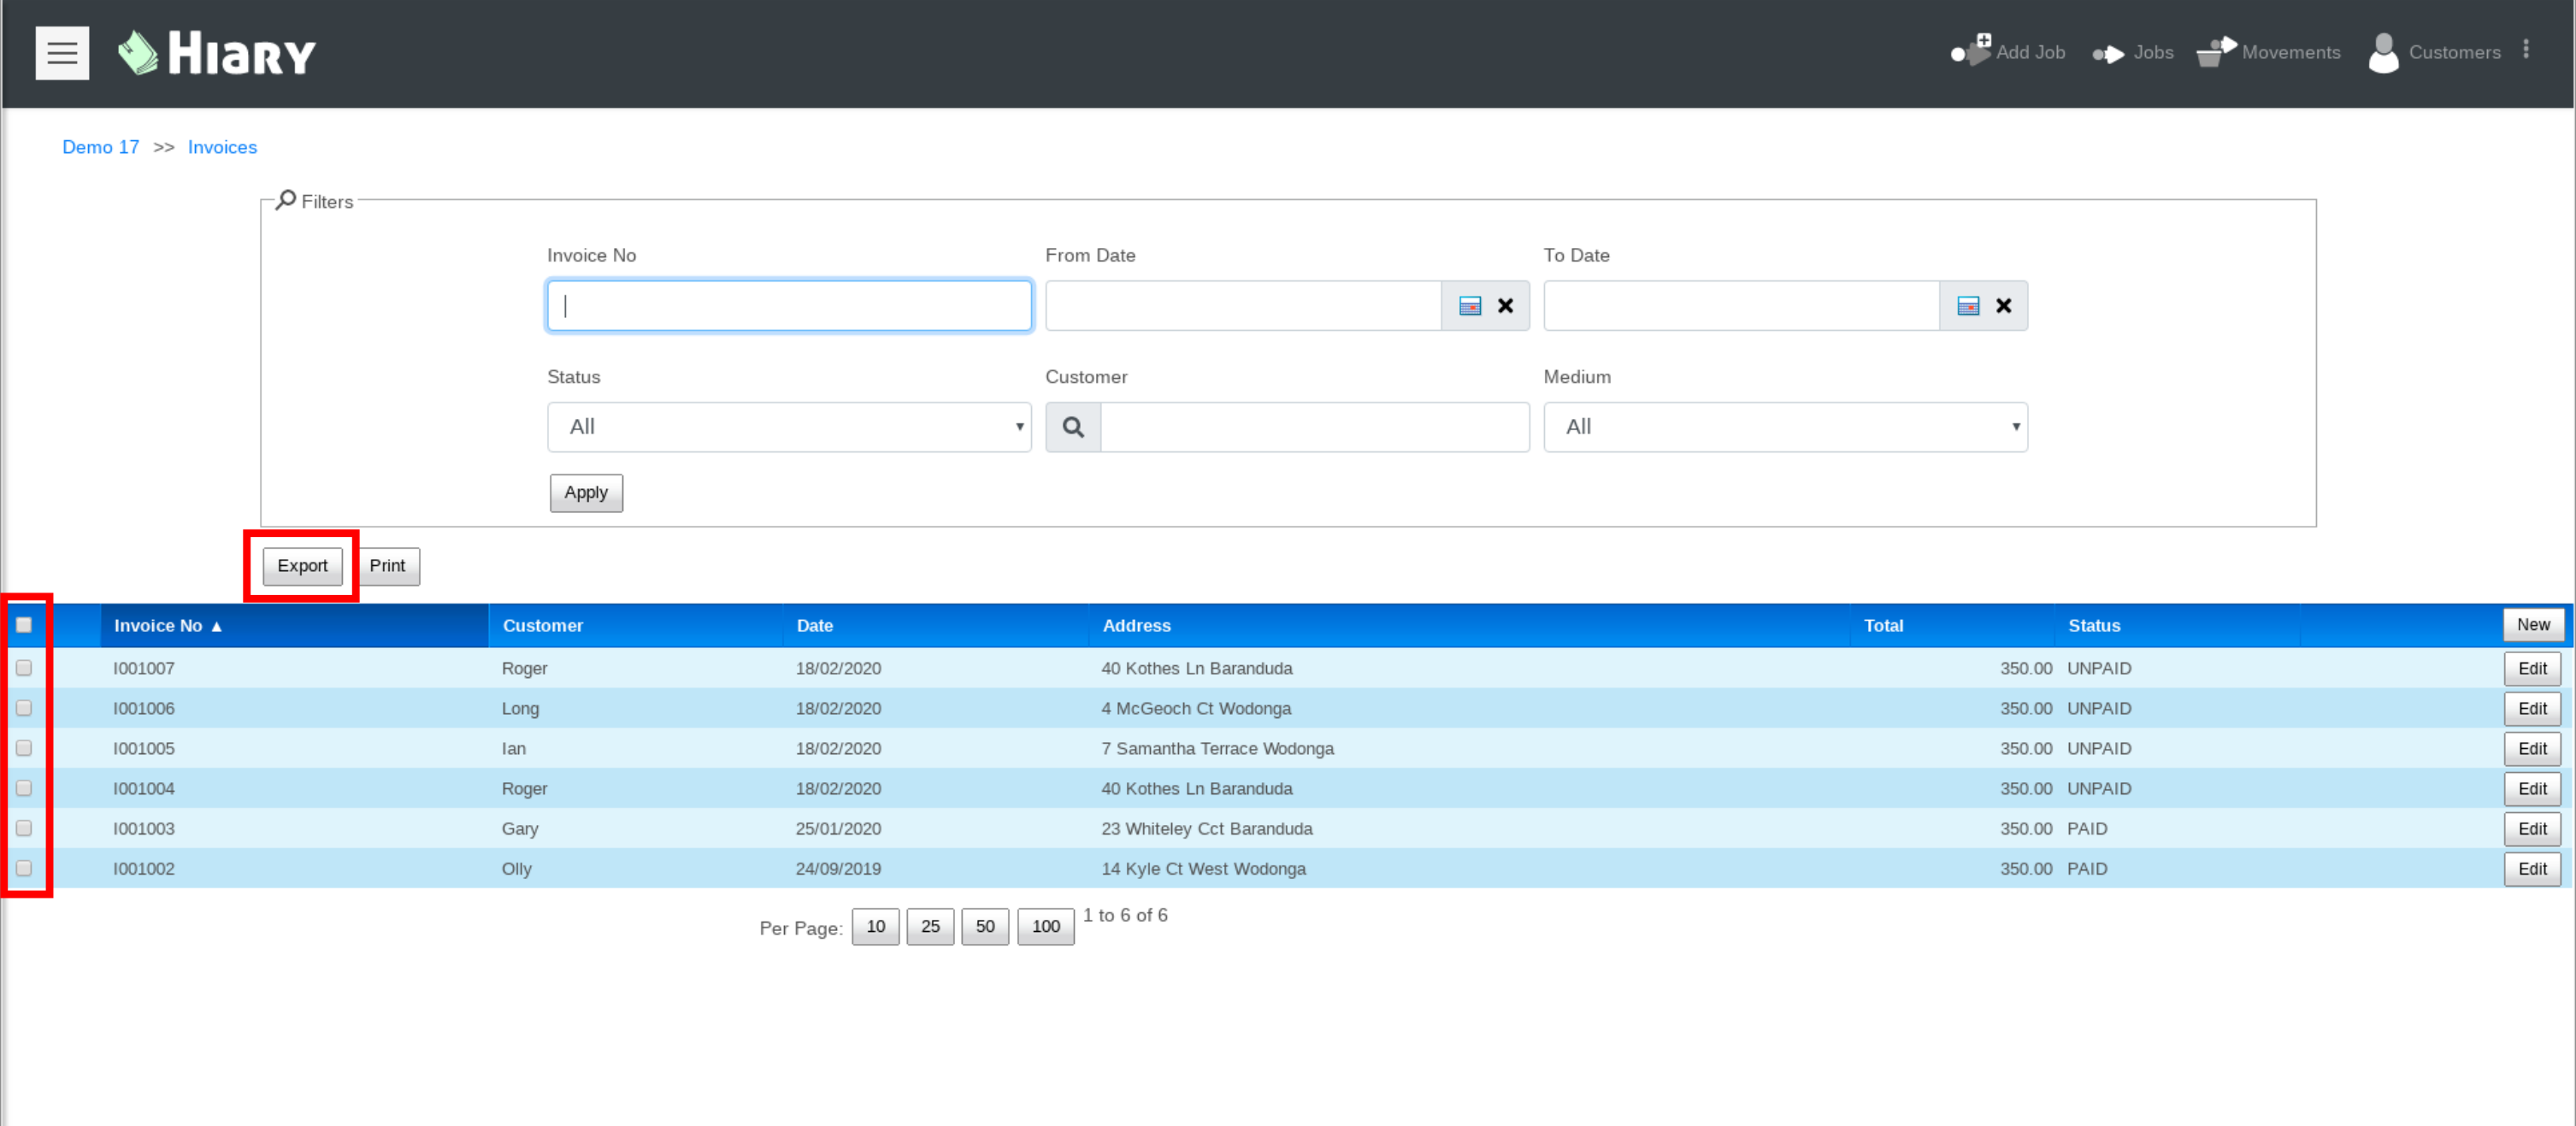Image resolution: width=2576 pixels, height=1126 pixels.
Task: Click the Customer filter text field
Action: [1315, 428]
